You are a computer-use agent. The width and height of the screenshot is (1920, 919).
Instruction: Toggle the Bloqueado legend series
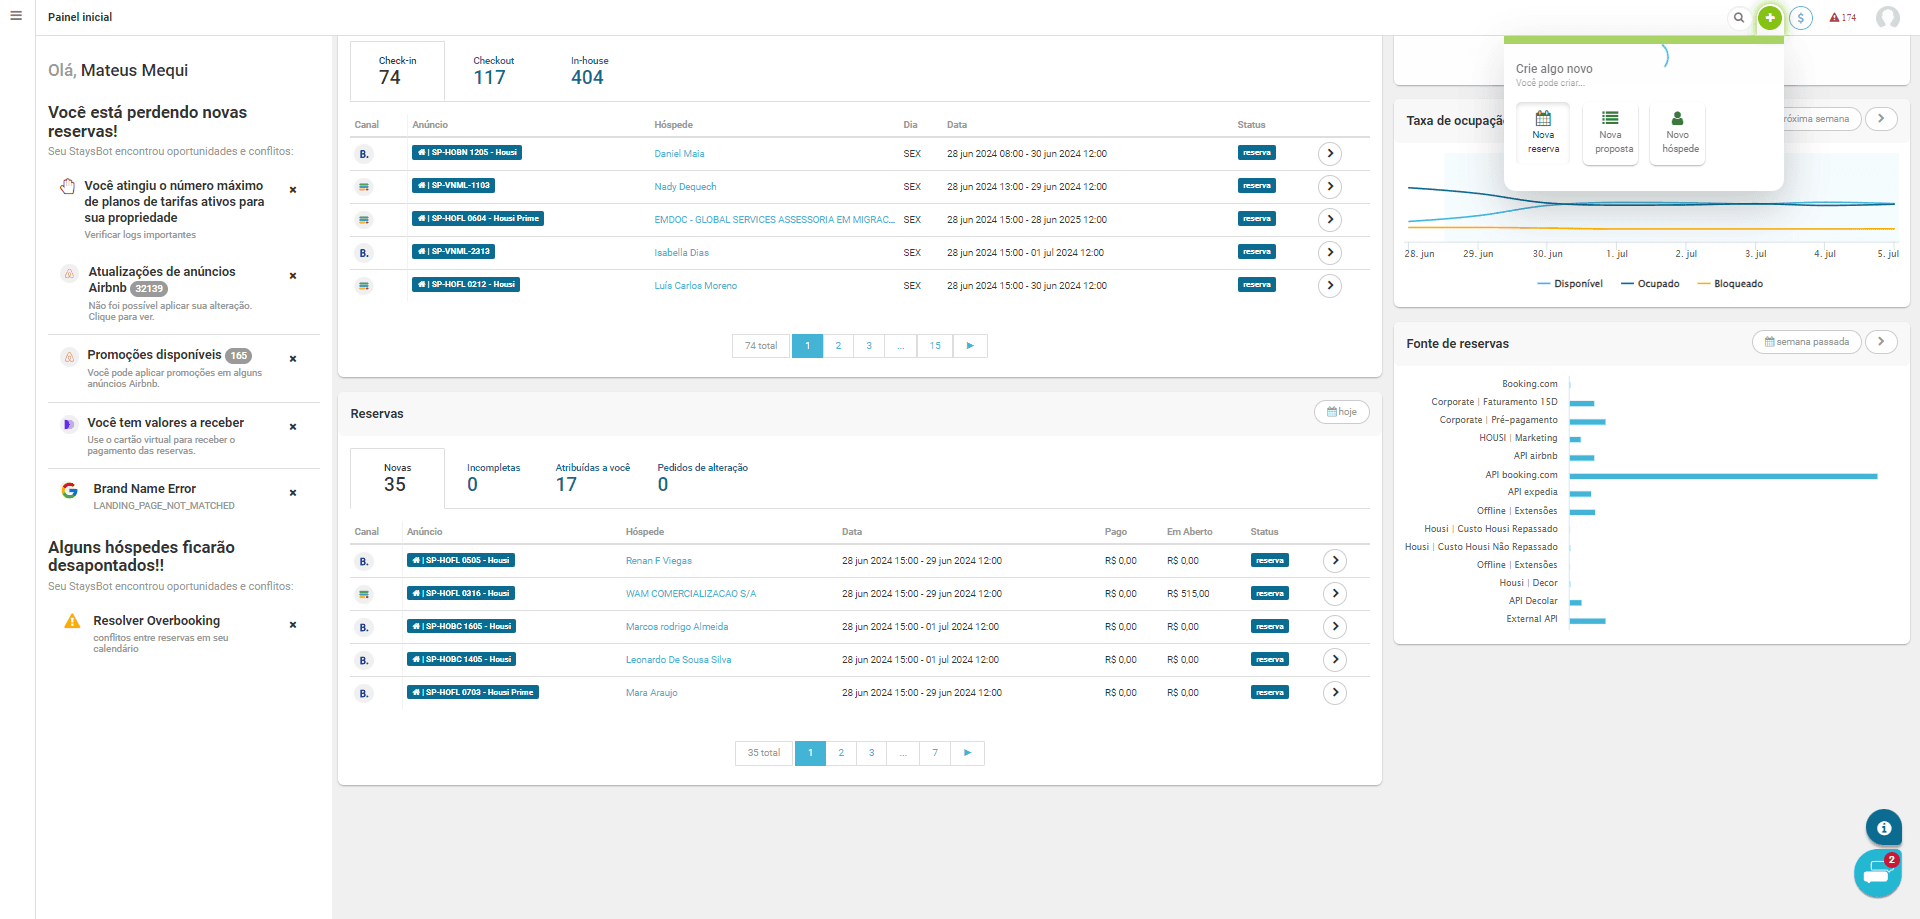[1730, 284]
